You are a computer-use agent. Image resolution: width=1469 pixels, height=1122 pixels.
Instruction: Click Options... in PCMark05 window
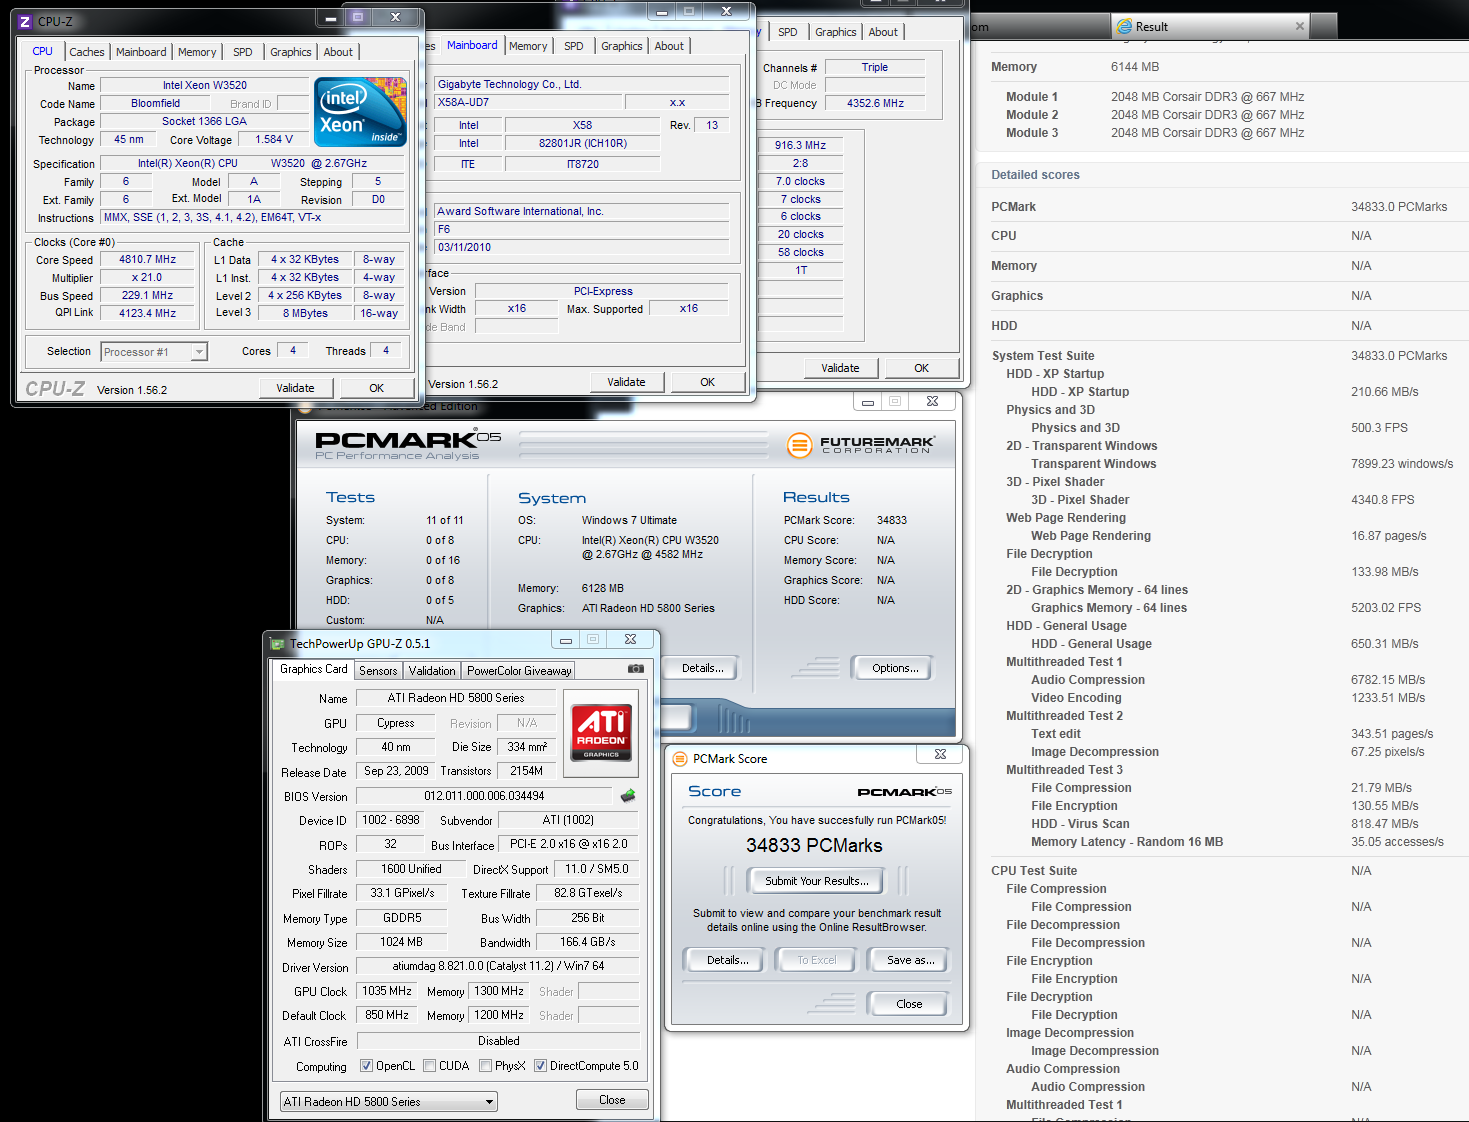[894, 668]
